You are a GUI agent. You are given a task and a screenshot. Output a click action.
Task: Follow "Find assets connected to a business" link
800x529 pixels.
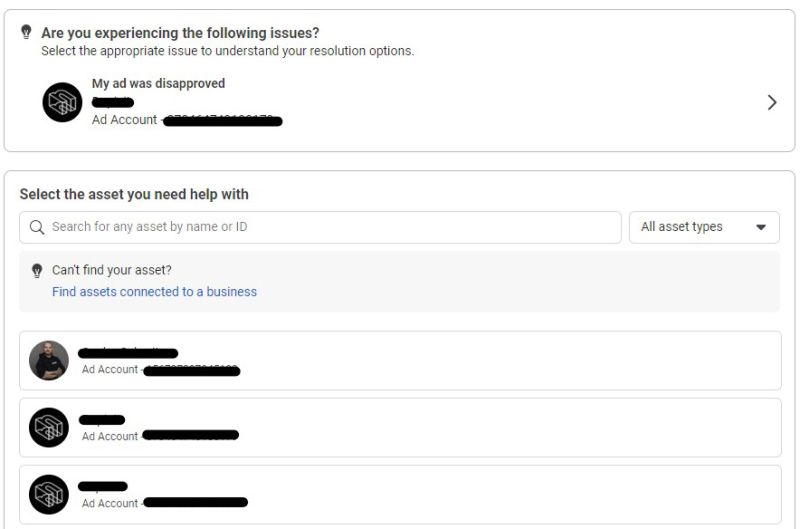tap(154, 292)
